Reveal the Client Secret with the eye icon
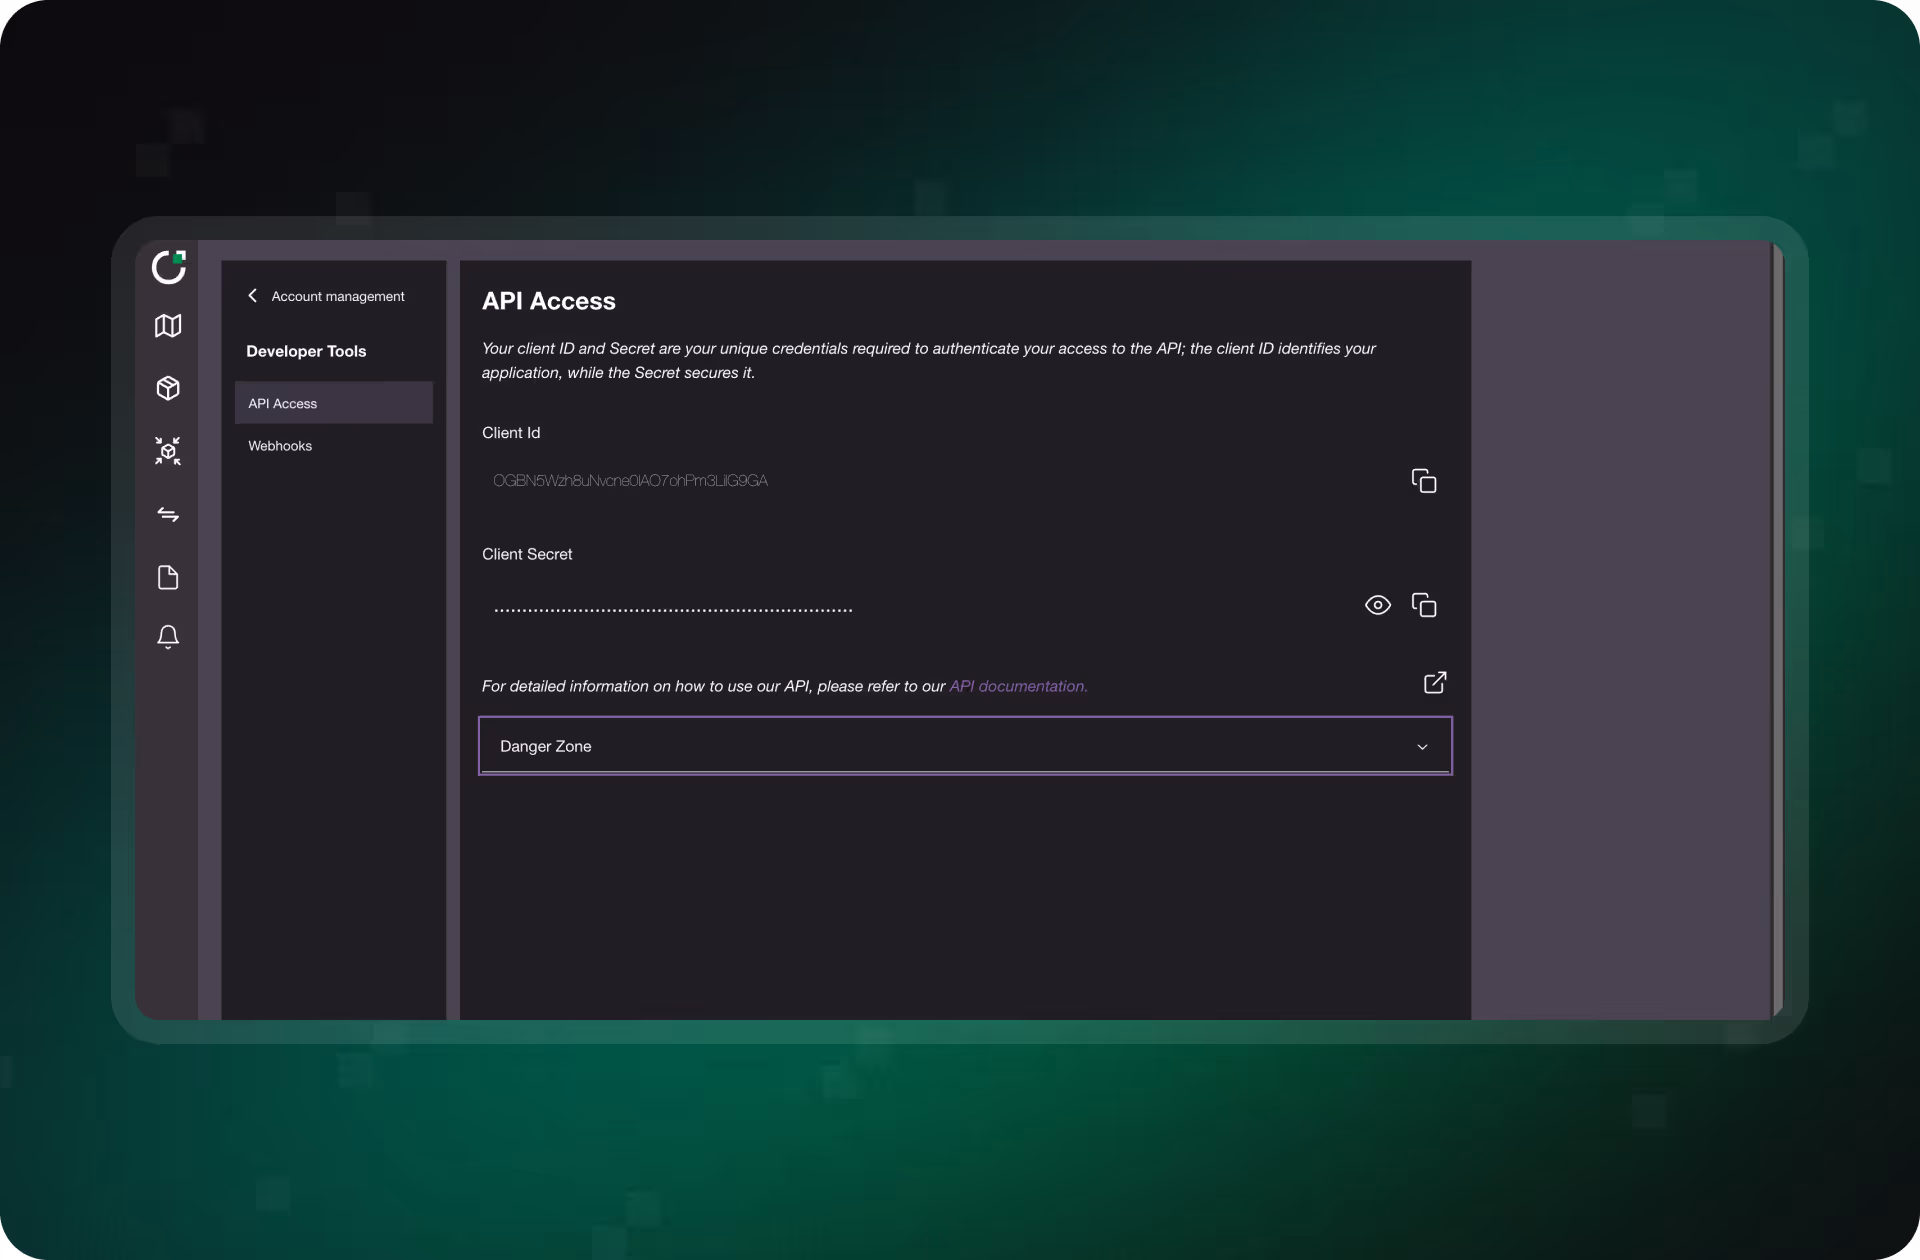The image size is (1920, 1260). pos(1378,605)
